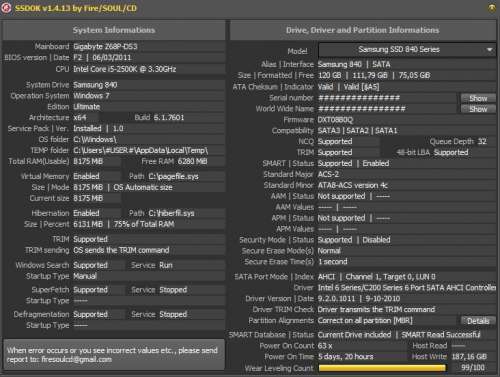Select Secure Erase Time value 1 second

tap(333, 262)
